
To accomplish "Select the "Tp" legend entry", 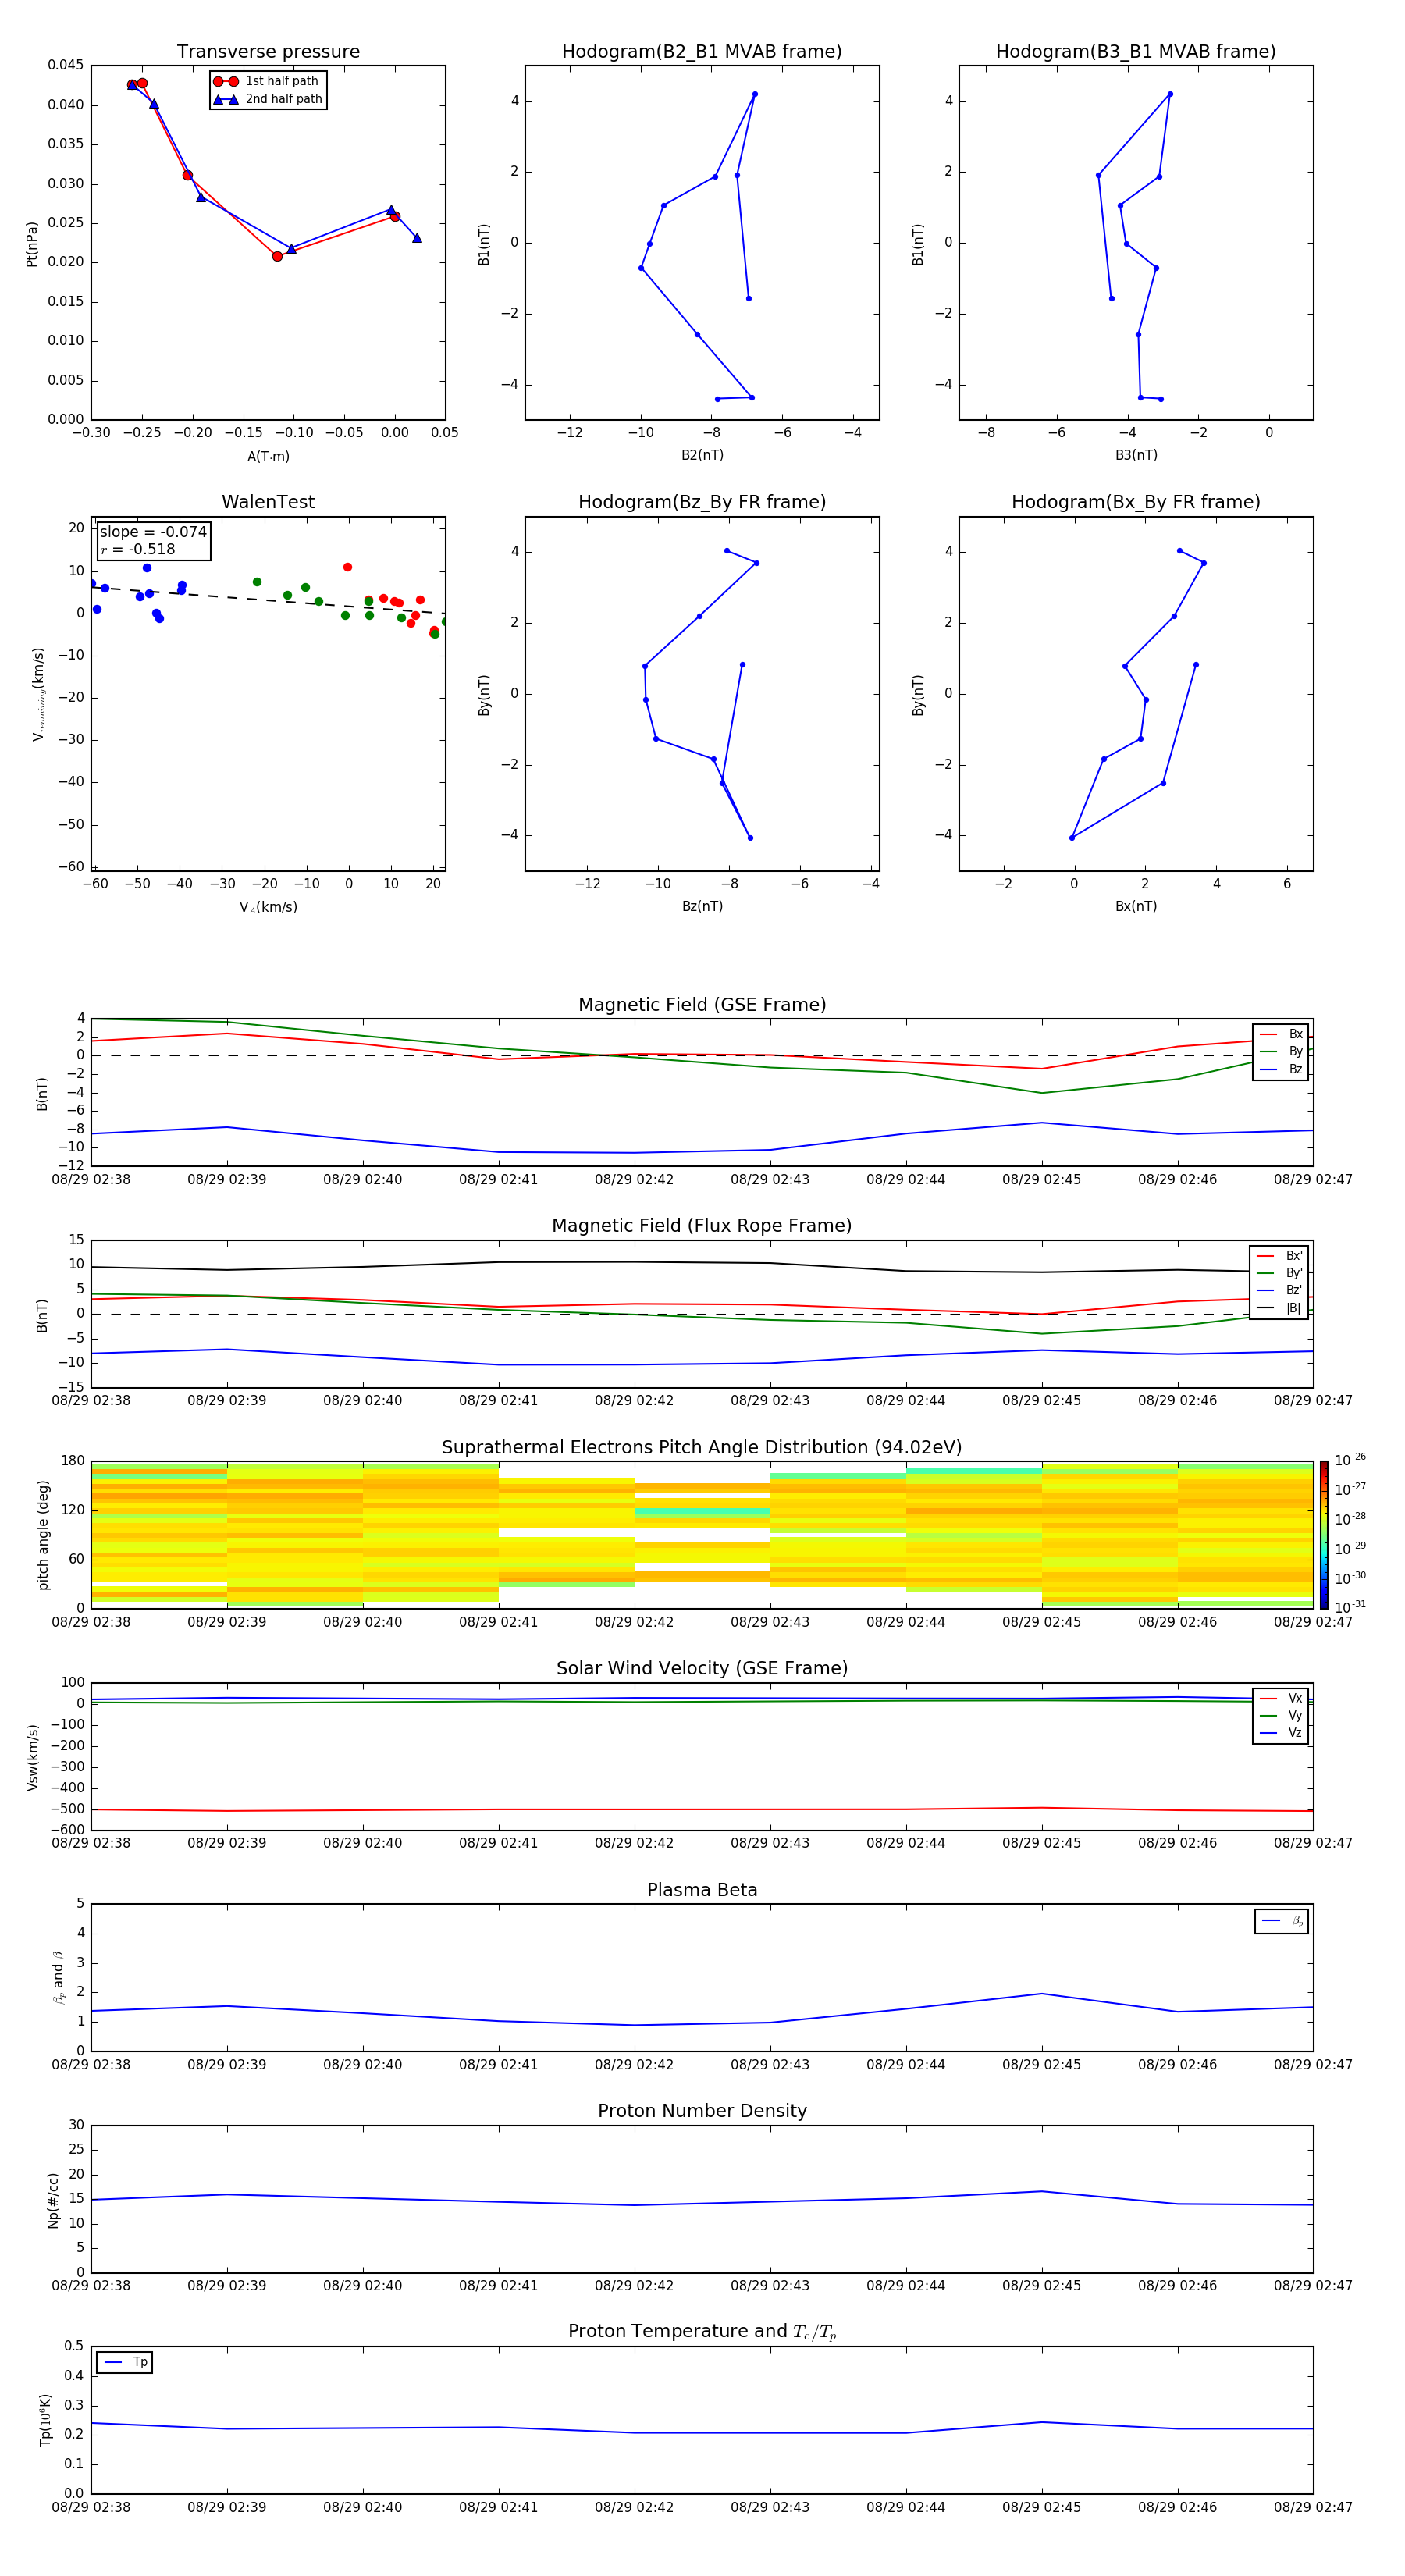I will (x=125, y=2362).
